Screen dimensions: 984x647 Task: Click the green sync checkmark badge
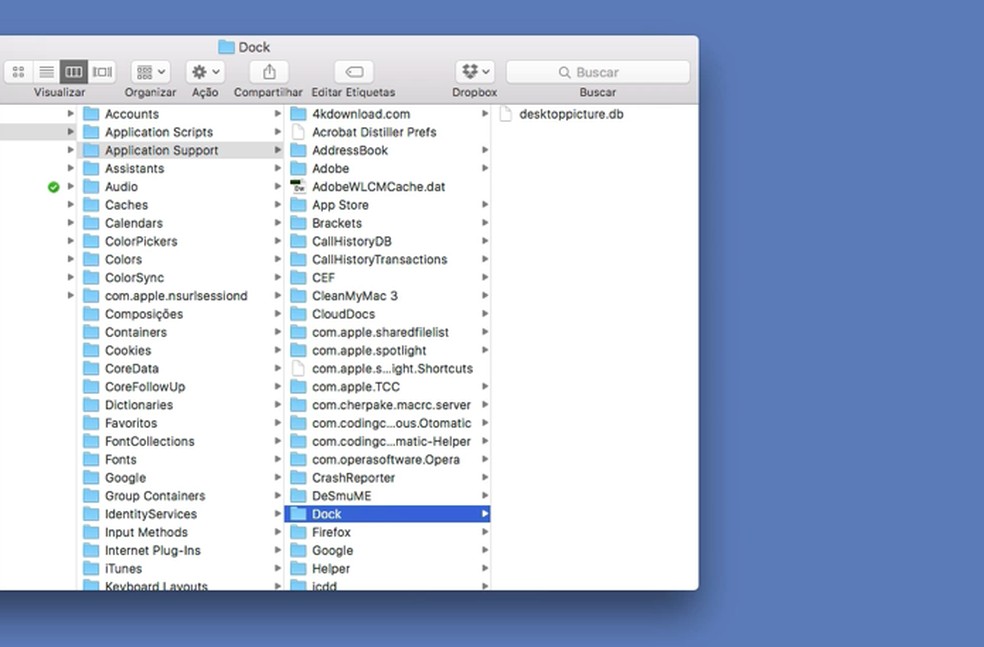[53, 186]
